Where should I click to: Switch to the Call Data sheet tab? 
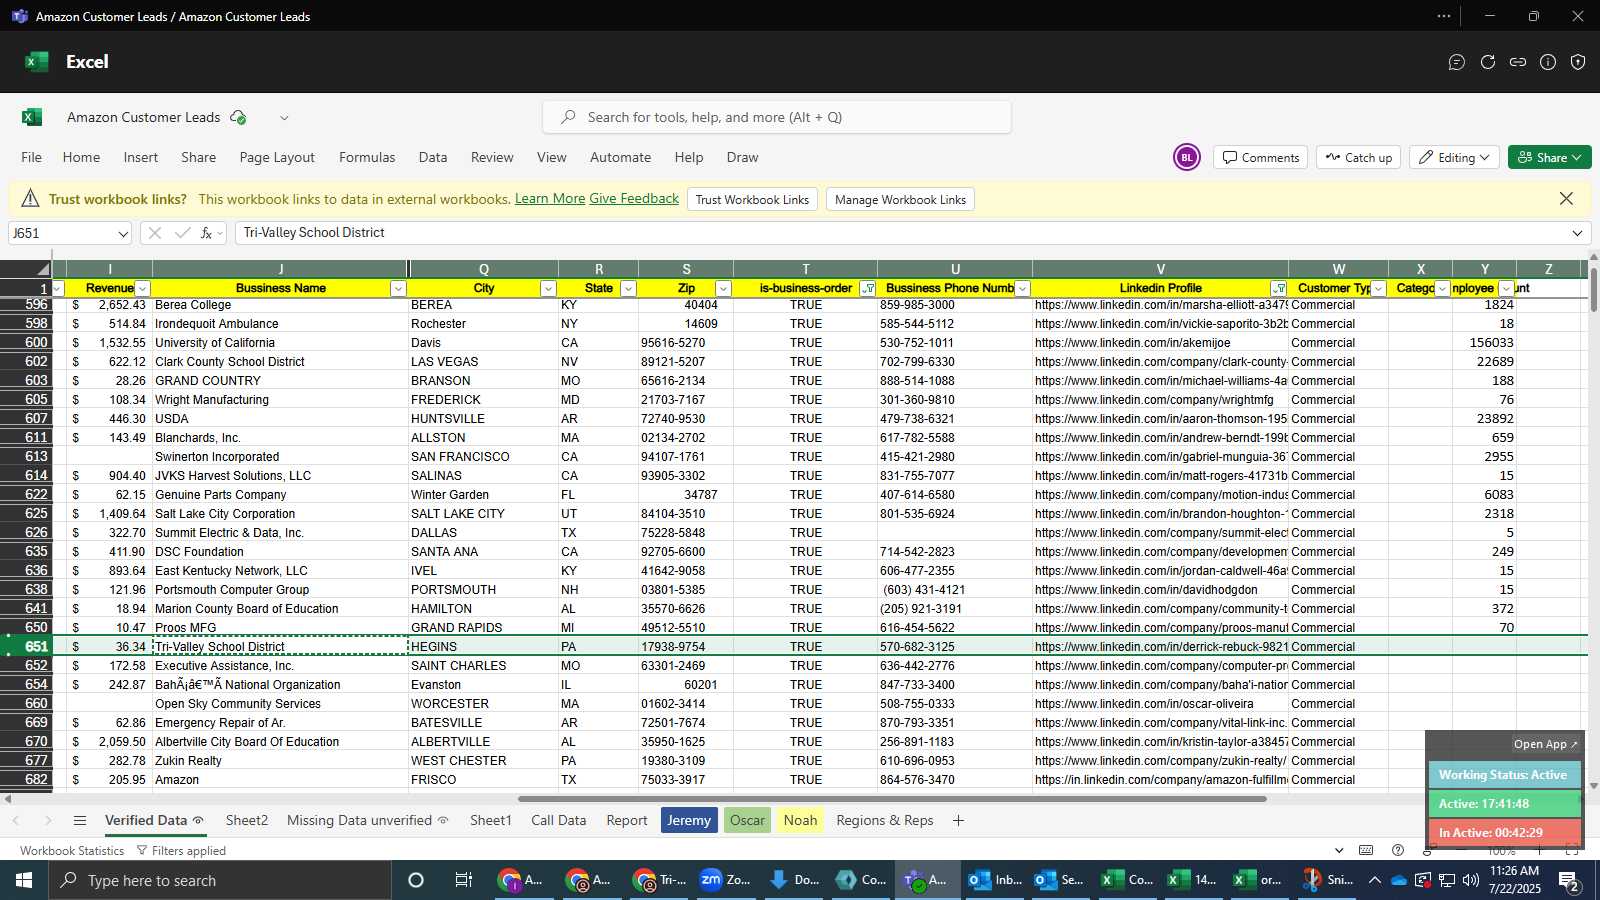[559, 821]
